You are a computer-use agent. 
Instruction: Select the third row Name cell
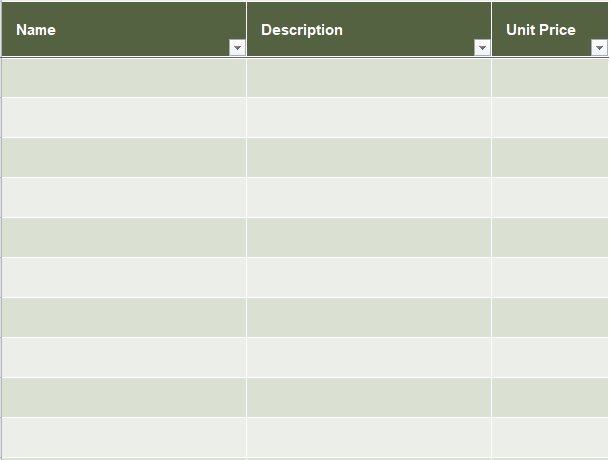(x=124, y=157)
